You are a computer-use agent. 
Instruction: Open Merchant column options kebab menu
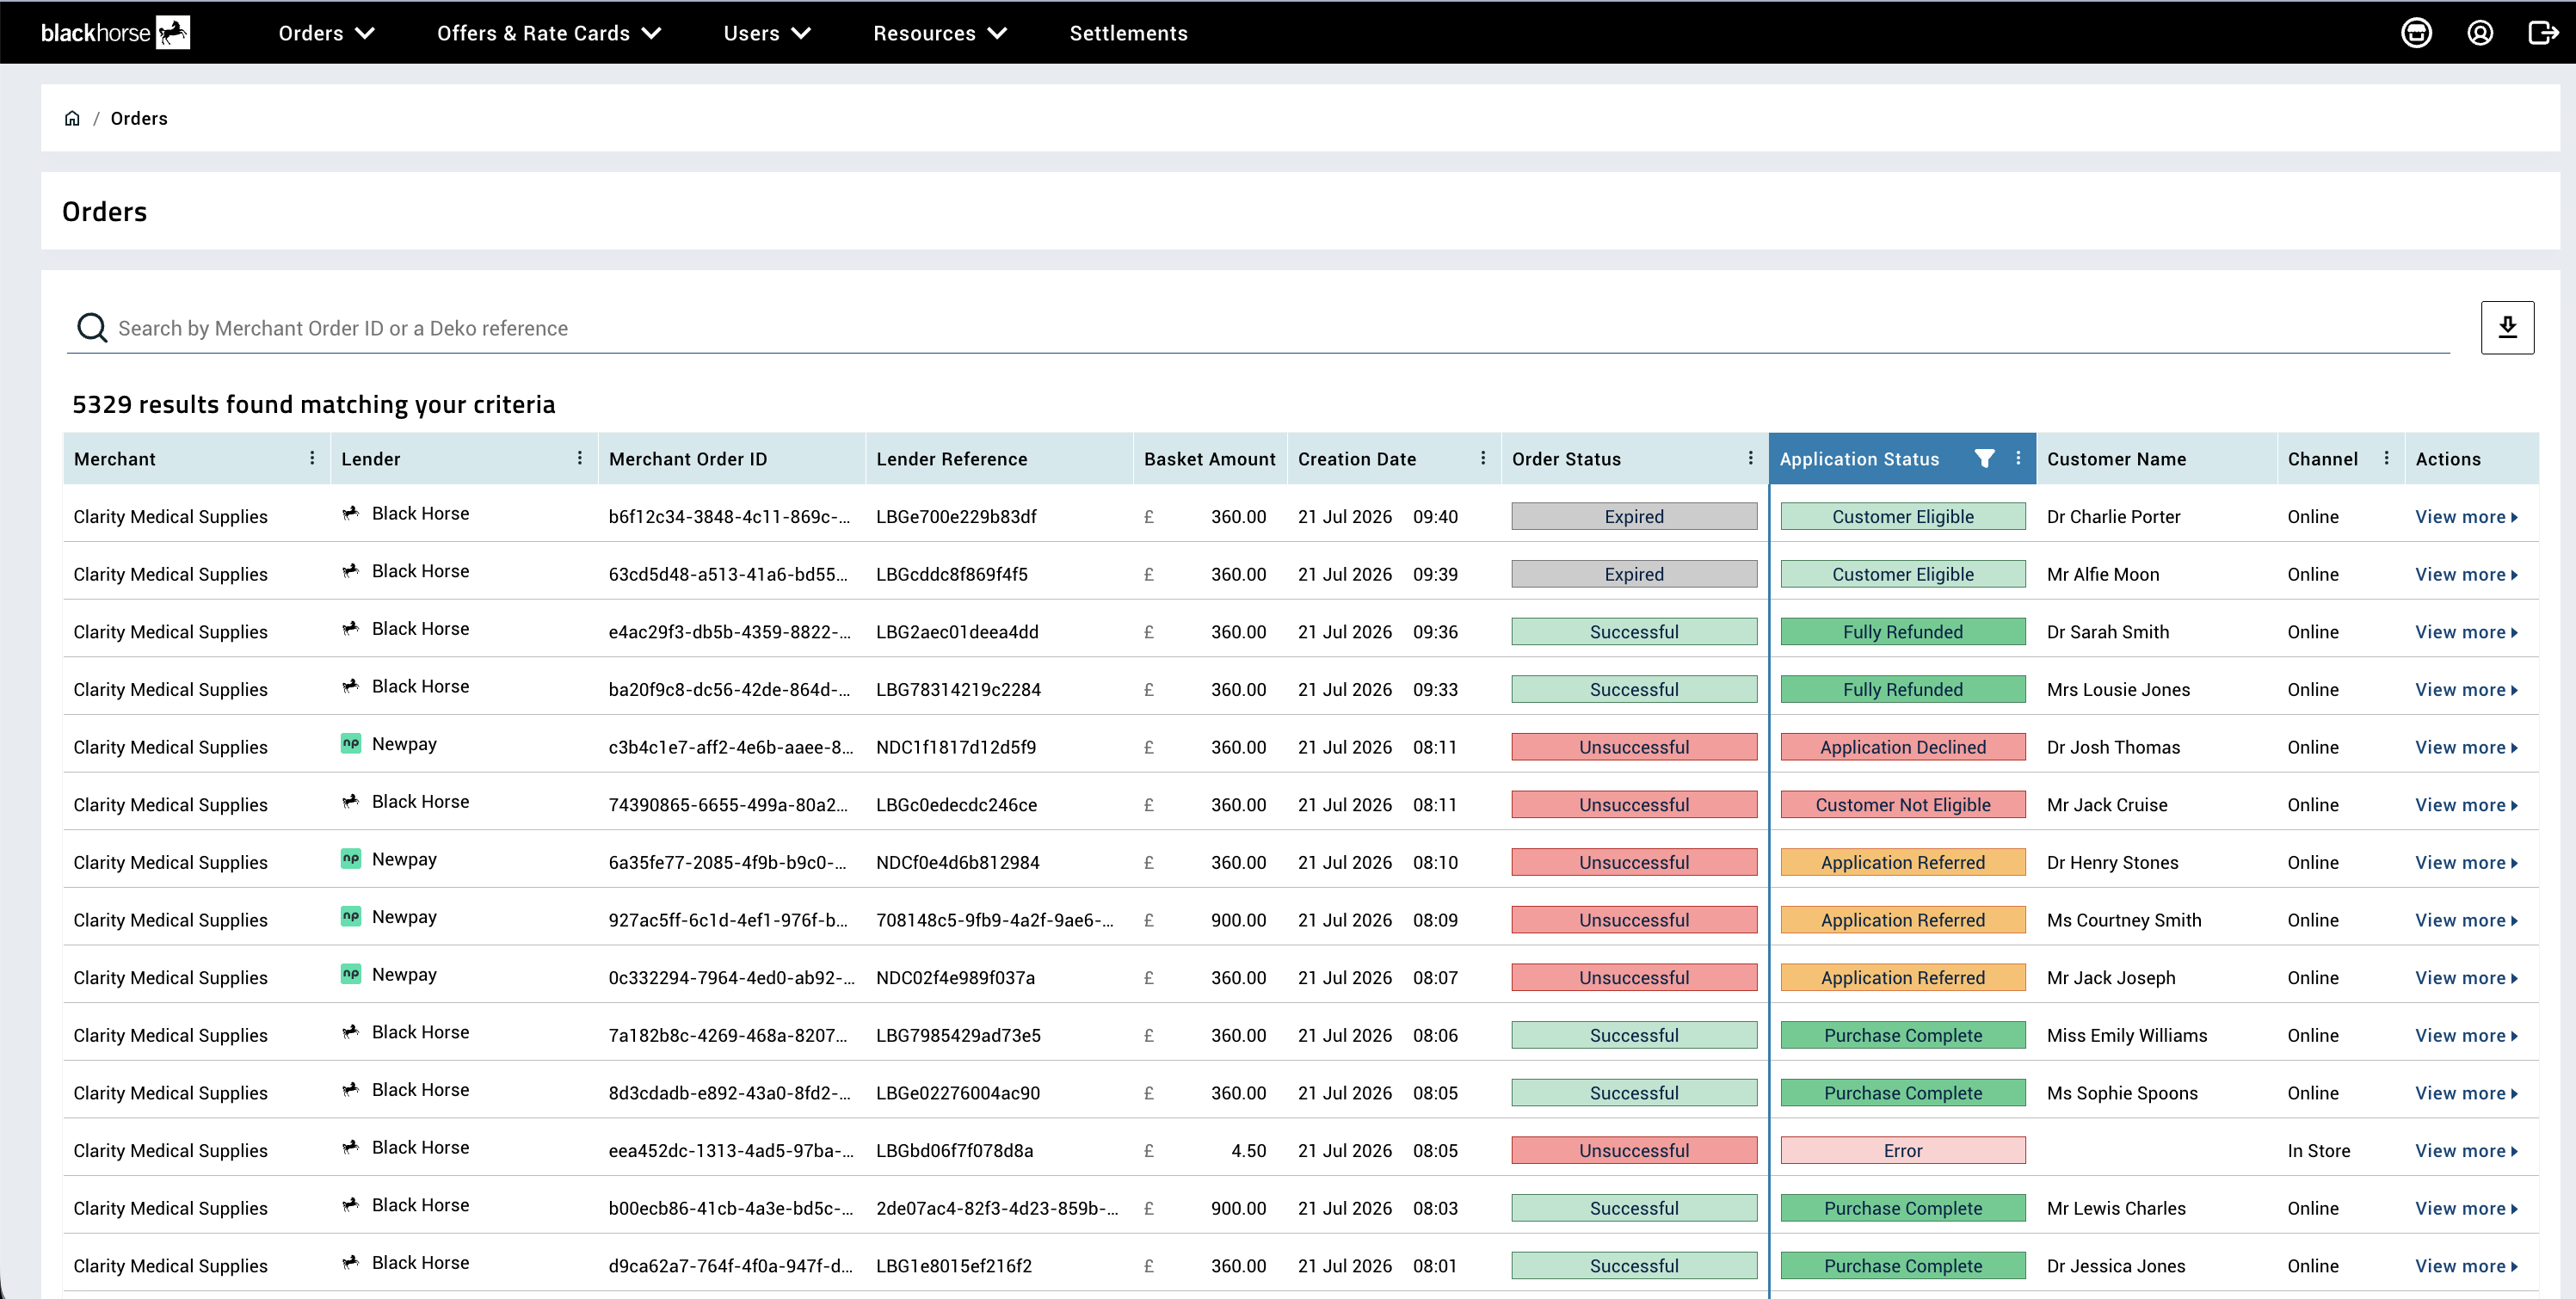(312, 458)
